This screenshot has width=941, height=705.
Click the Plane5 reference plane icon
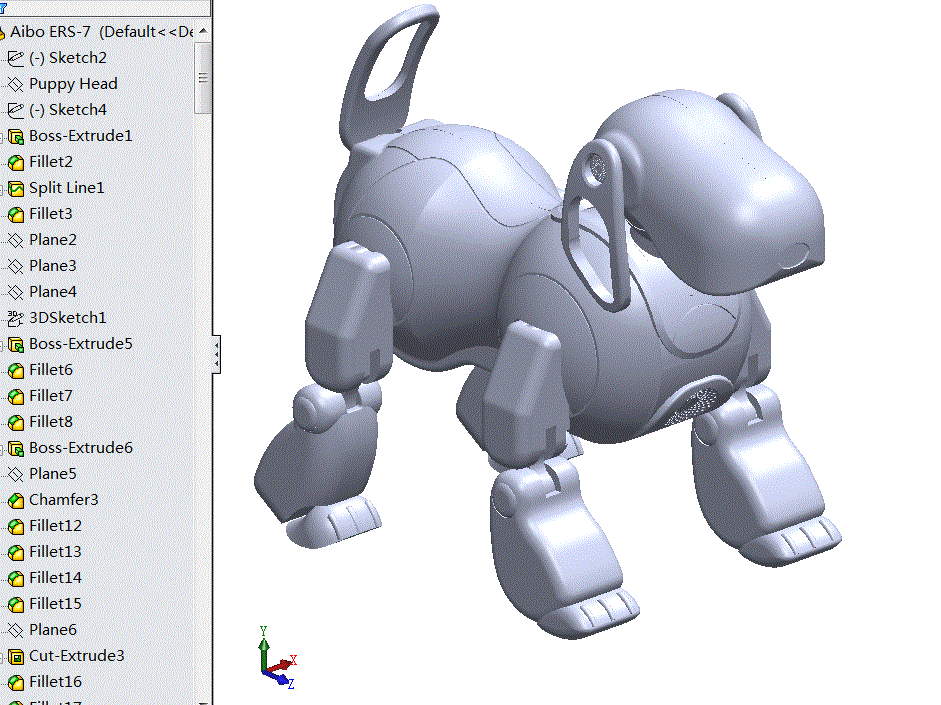(16, 474)
